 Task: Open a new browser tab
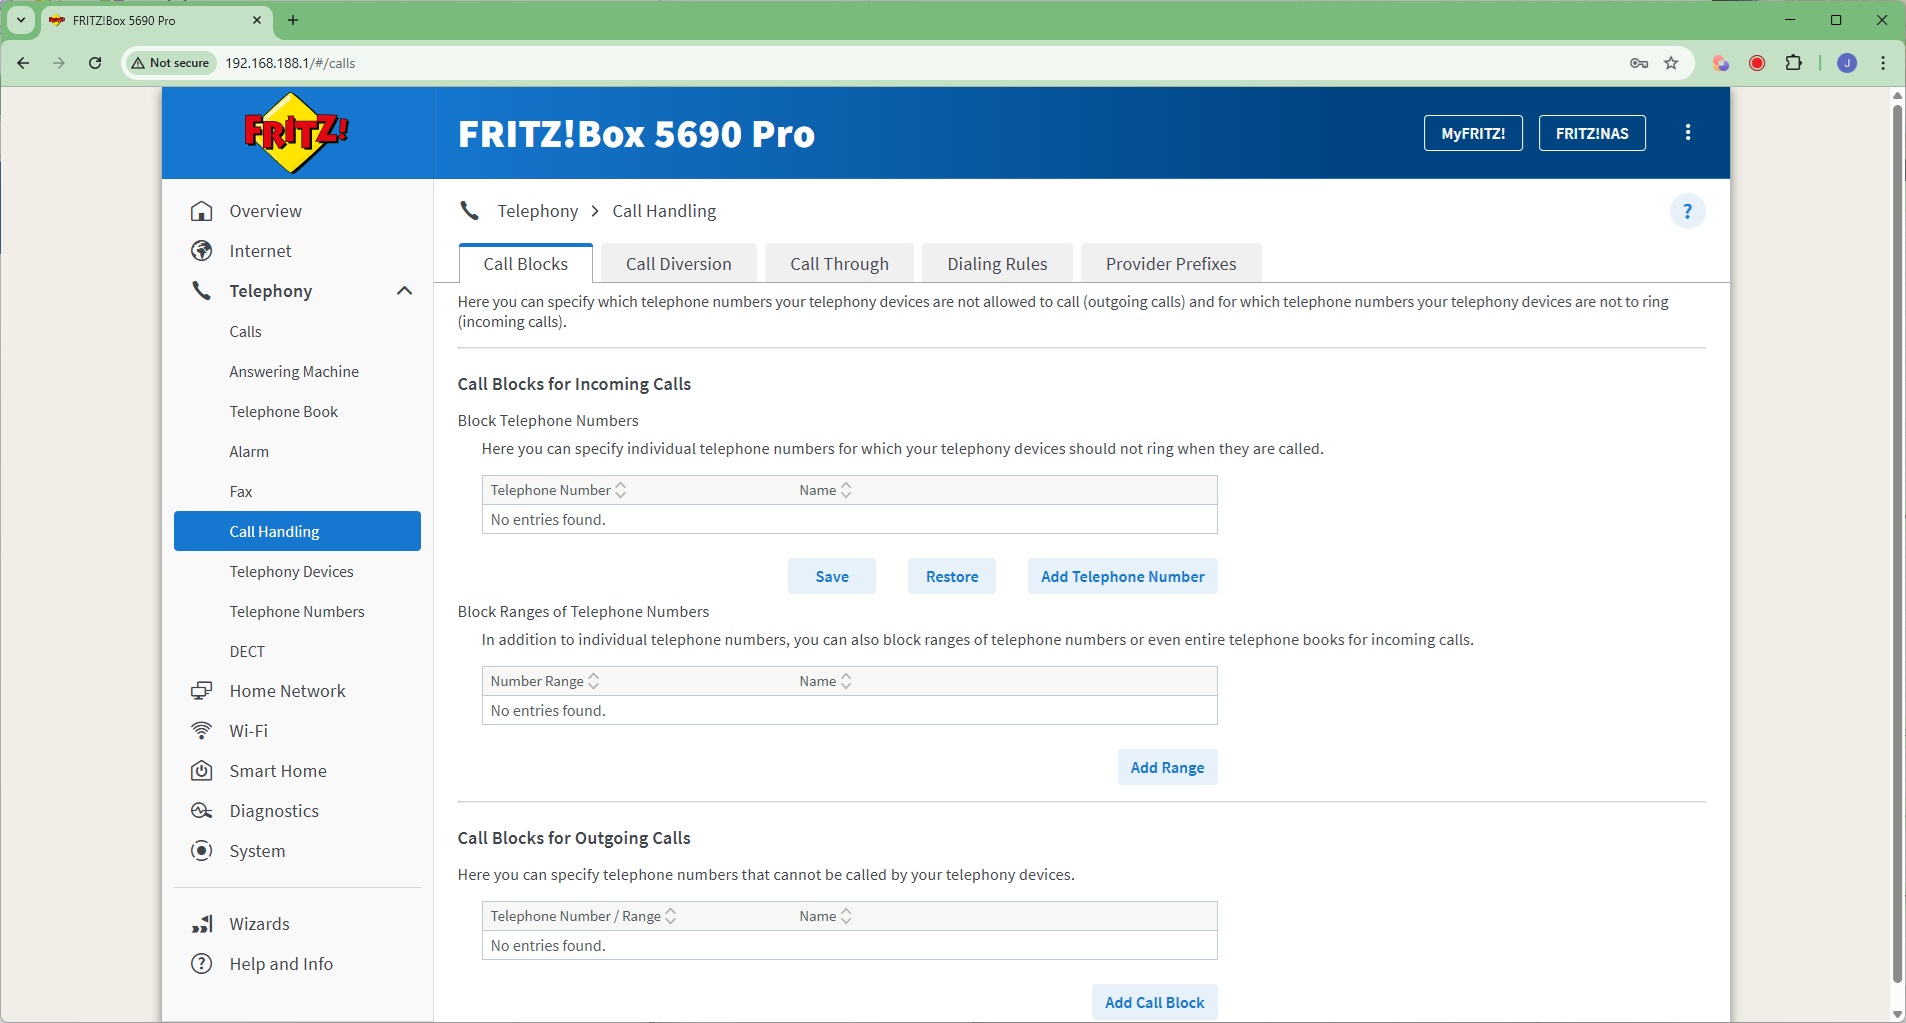click(293, 20)
